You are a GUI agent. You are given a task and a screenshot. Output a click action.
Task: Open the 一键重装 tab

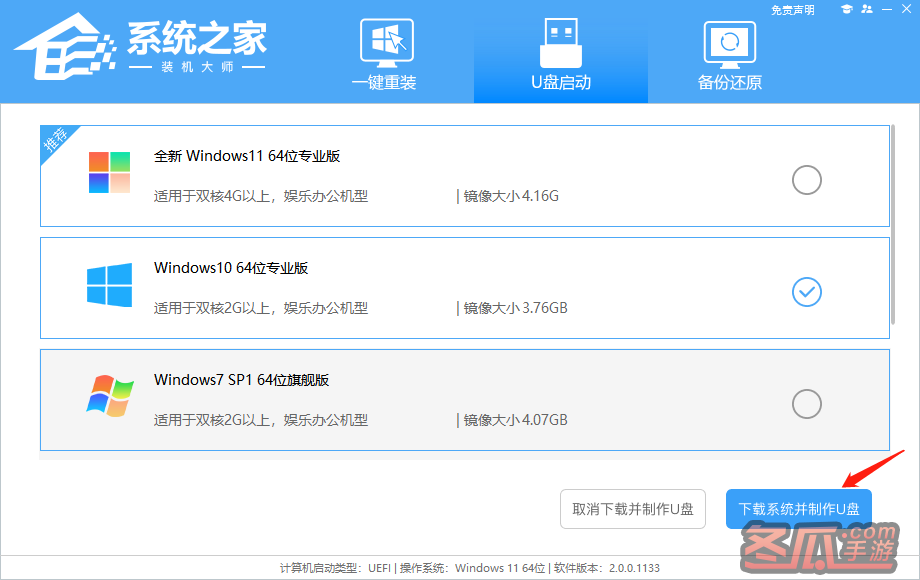coord(385,55)
